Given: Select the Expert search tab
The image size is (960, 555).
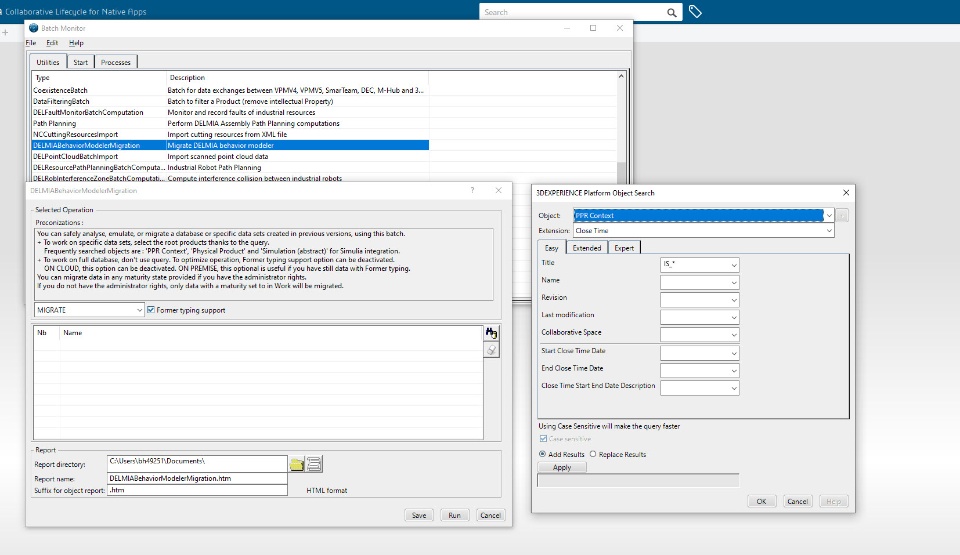Looking at the screenshot, I should pyautogui.click(x=624, y=247).
